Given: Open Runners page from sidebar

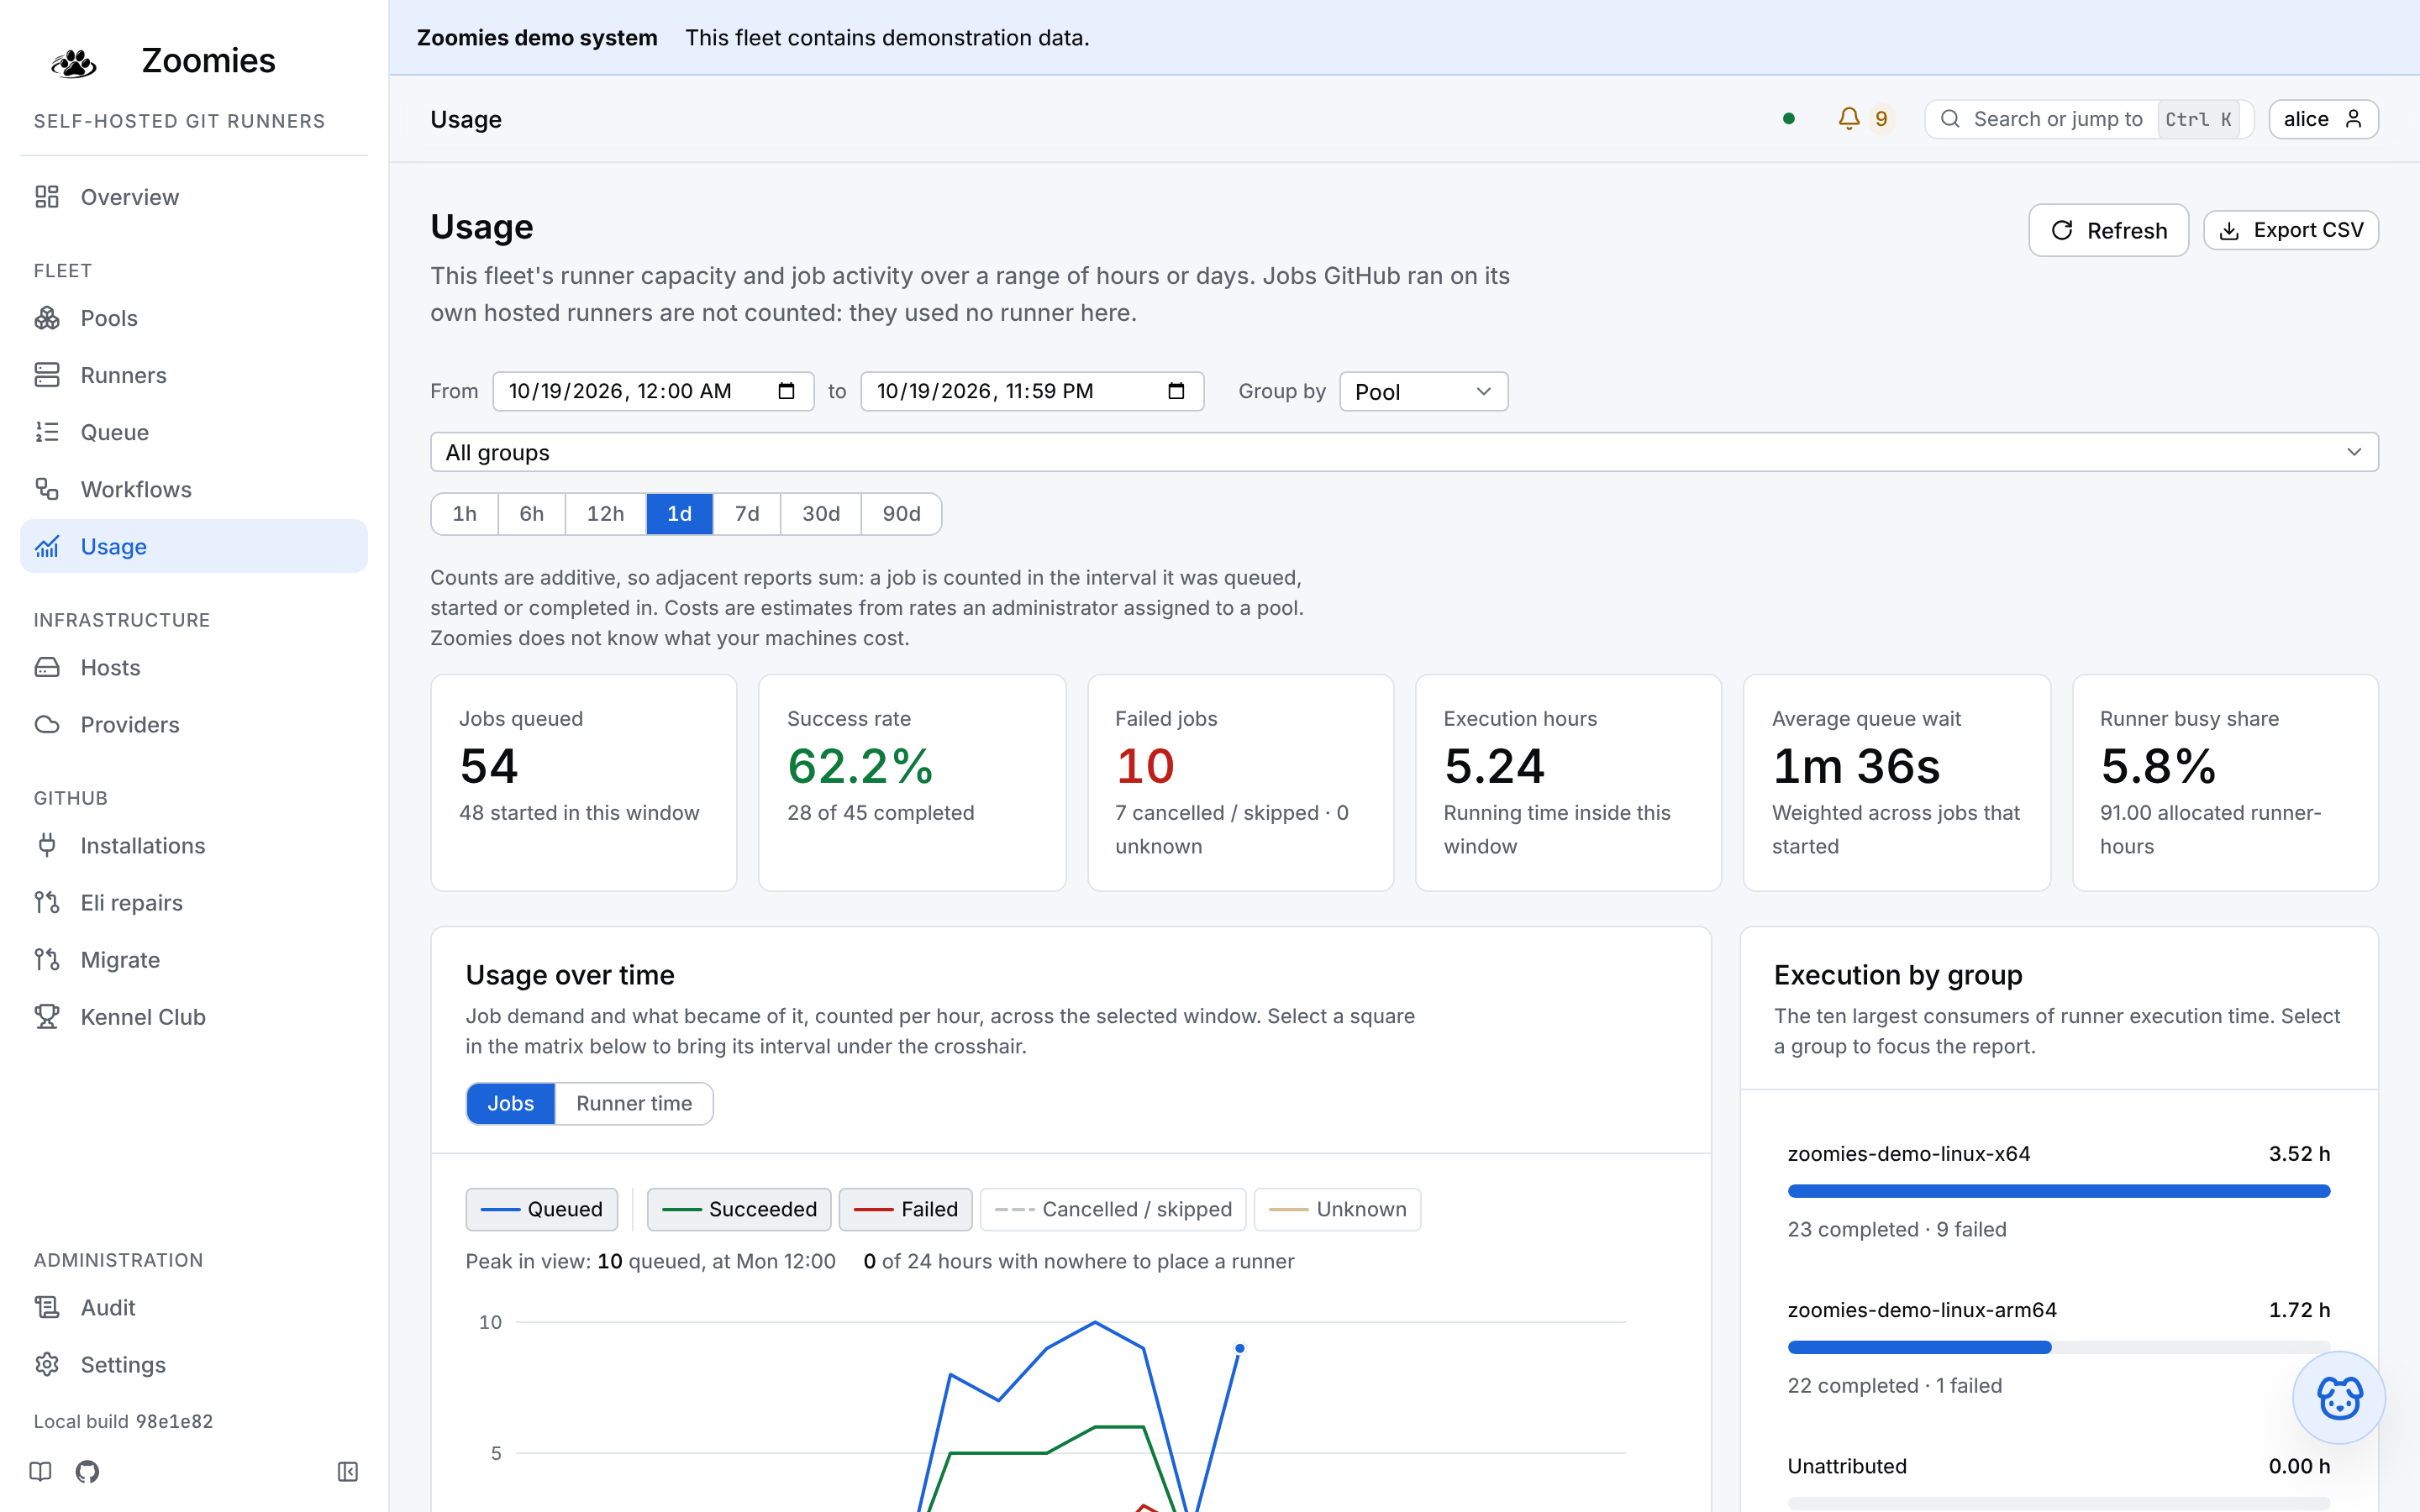Looking at the screenshot, I should tap(194, 375).
